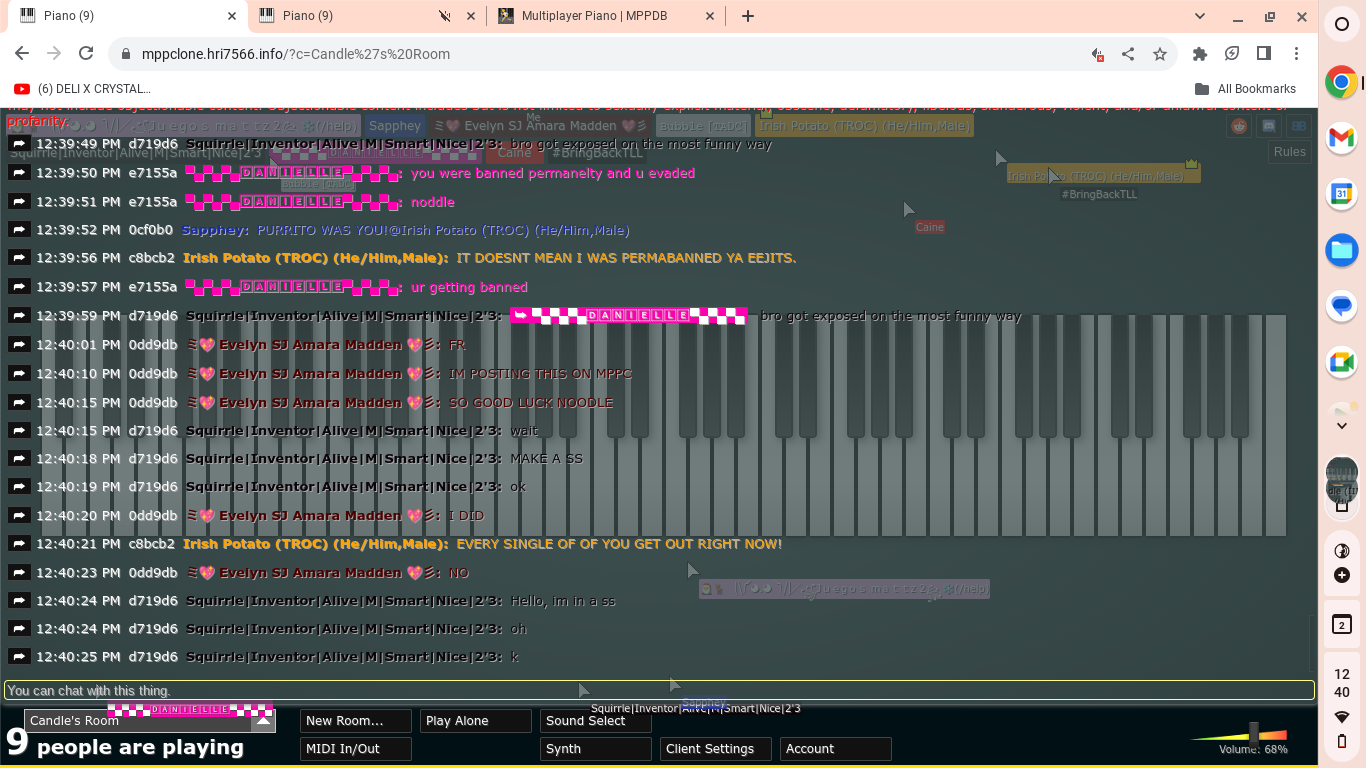Share this page
1366x768 pixels.
pos(1128,54)
